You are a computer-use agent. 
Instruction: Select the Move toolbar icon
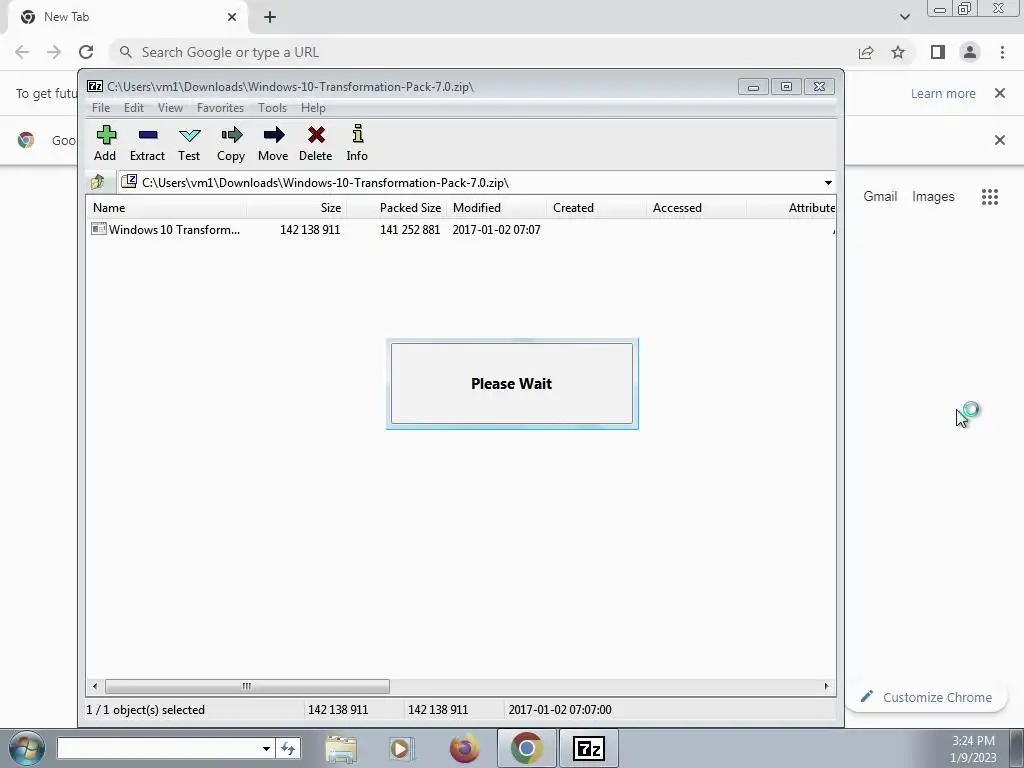tap(273, 143)
